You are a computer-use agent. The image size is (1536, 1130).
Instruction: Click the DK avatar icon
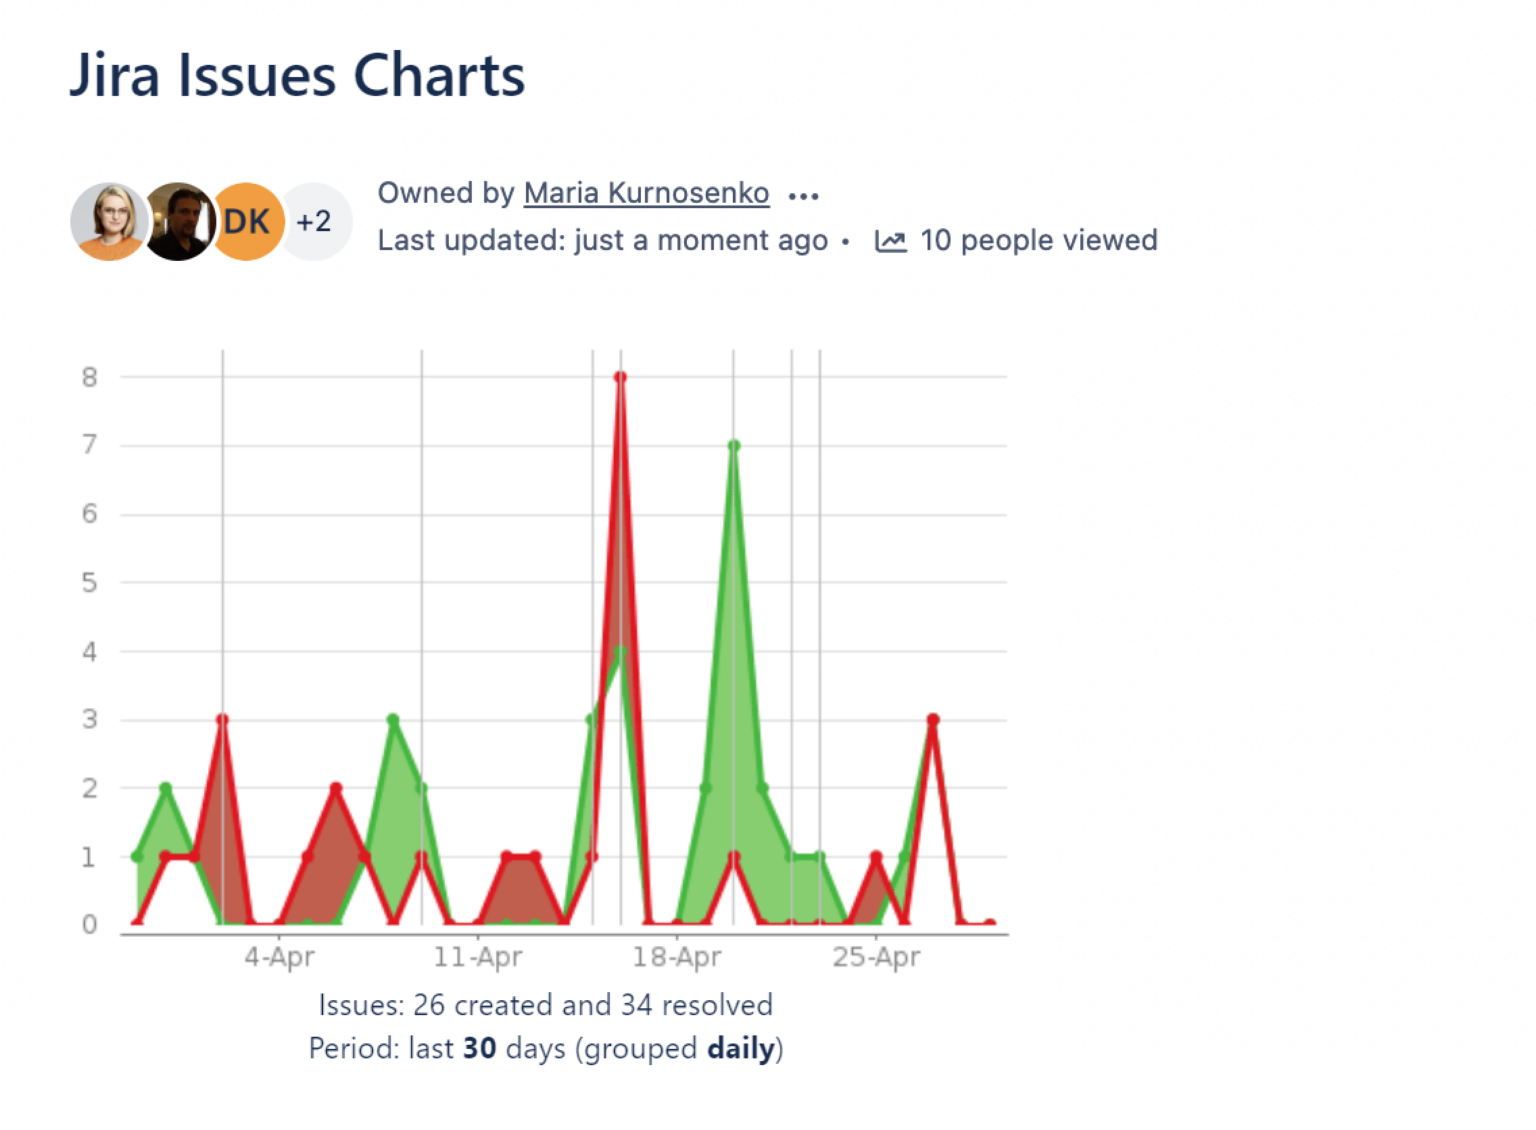[x=246, y=221]
